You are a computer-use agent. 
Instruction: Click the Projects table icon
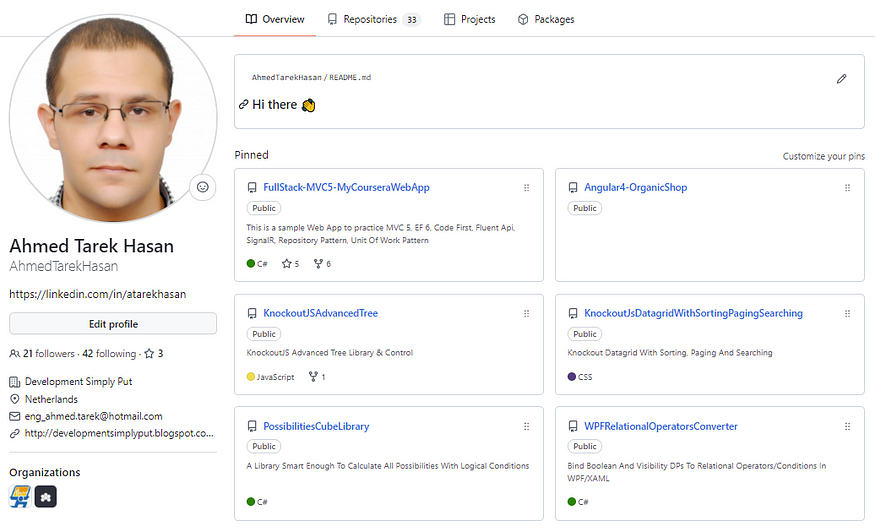[449, 19]
